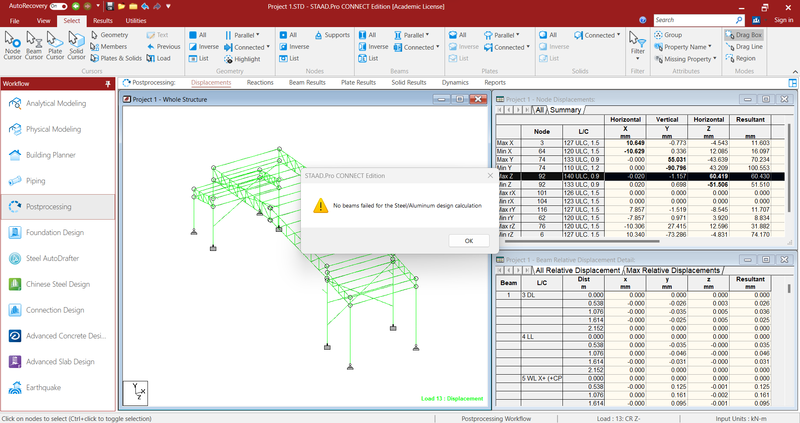Viewport: 800px width, 423px height.
Task: Activate Drag Box mode
Action: pos(743,35)
